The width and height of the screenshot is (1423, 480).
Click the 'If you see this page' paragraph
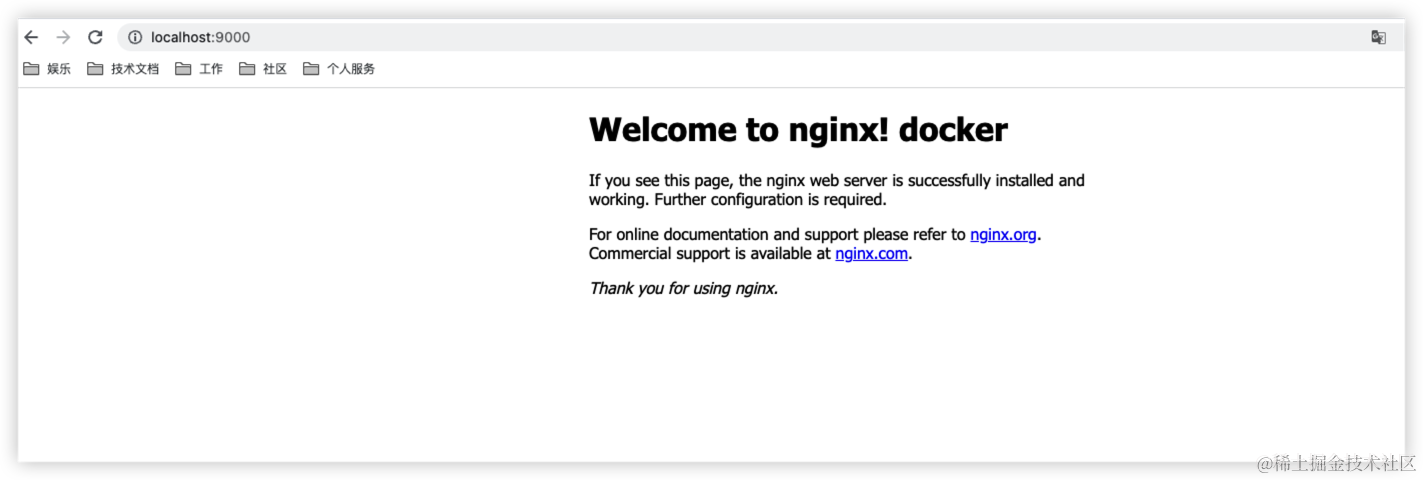click(x=837, y=190)
